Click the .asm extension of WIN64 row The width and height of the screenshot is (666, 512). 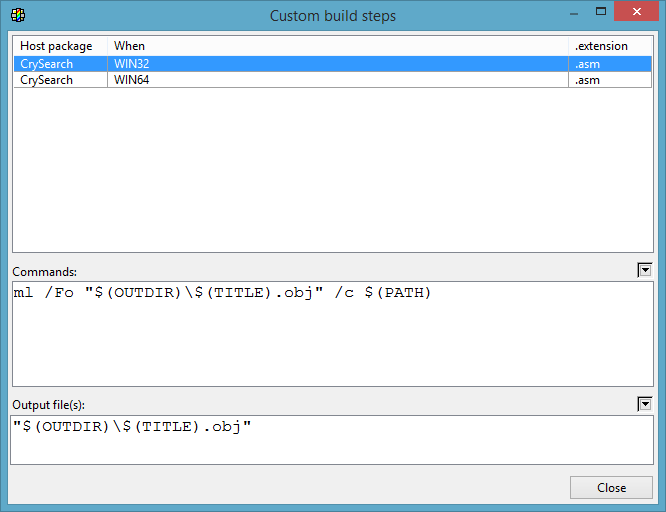pos(587,80)
